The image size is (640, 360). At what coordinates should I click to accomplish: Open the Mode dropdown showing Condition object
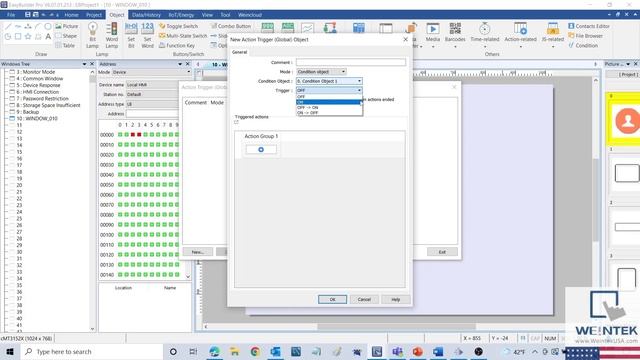[x=321, y=72]
